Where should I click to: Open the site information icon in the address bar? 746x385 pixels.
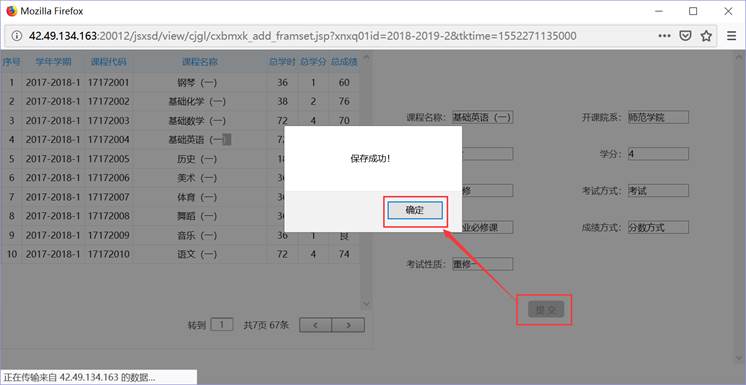click(17, 36)
